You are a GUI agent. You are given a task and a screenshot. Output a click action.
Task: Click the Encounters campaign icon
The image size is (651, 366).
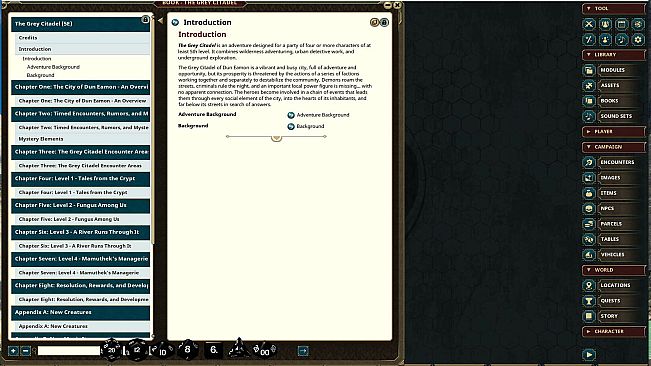tap(589, 162)
